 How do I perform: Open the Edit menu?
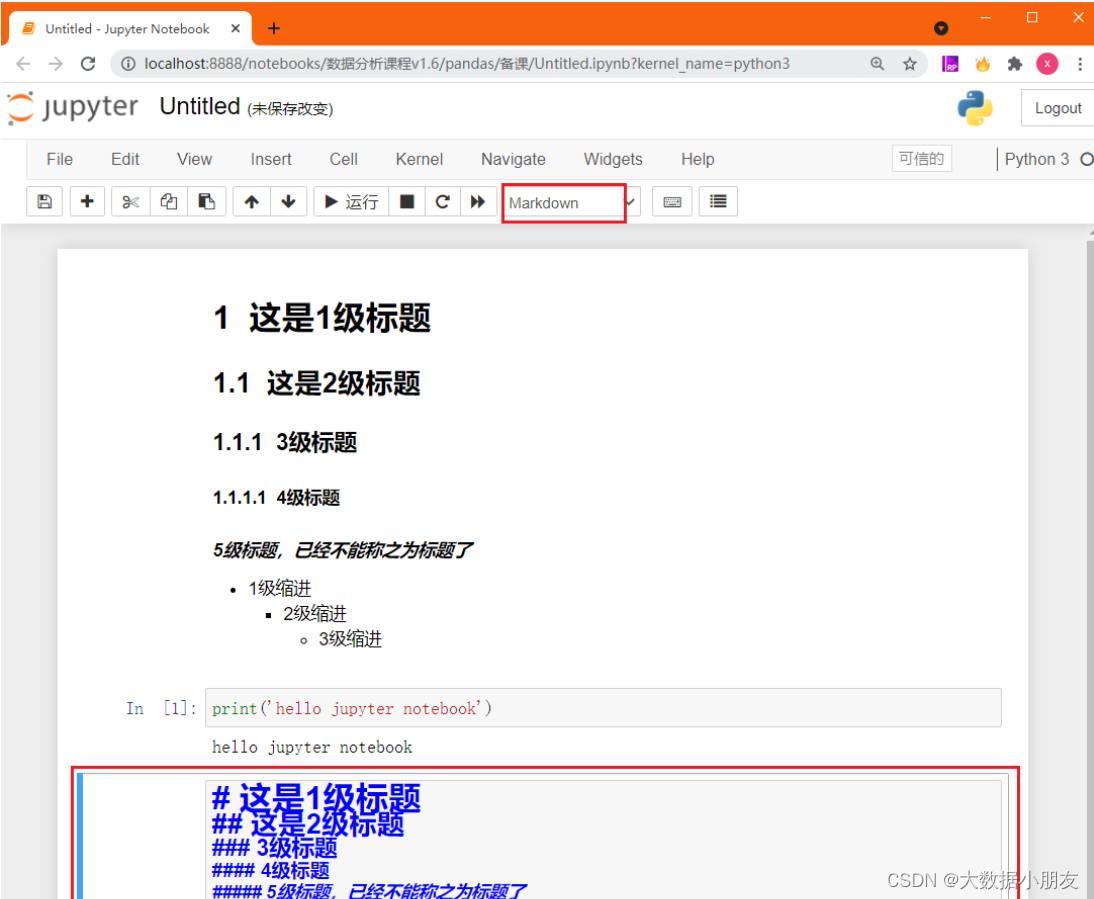click(125, 159)
